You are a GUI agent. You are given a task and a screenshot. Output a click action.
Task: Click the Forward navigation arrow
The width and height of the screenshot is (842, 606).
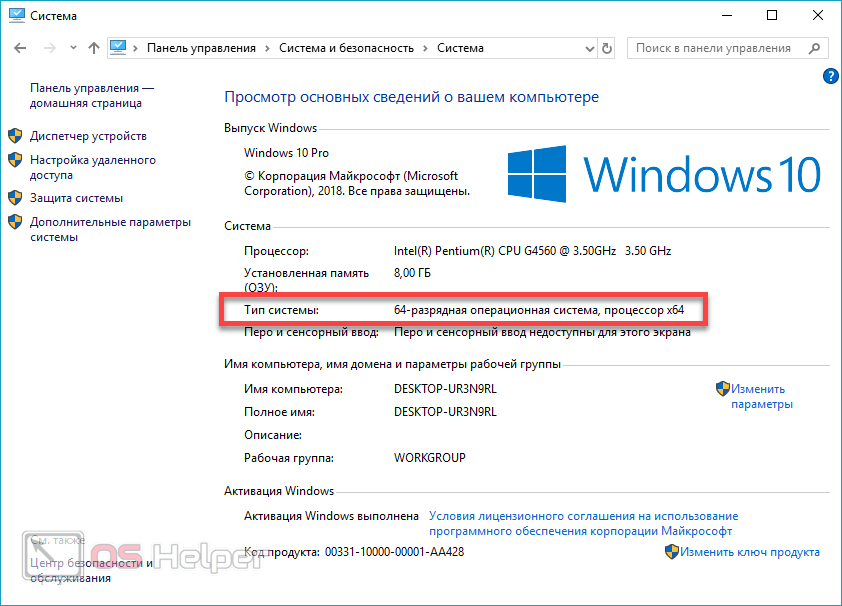coord(50,48)
